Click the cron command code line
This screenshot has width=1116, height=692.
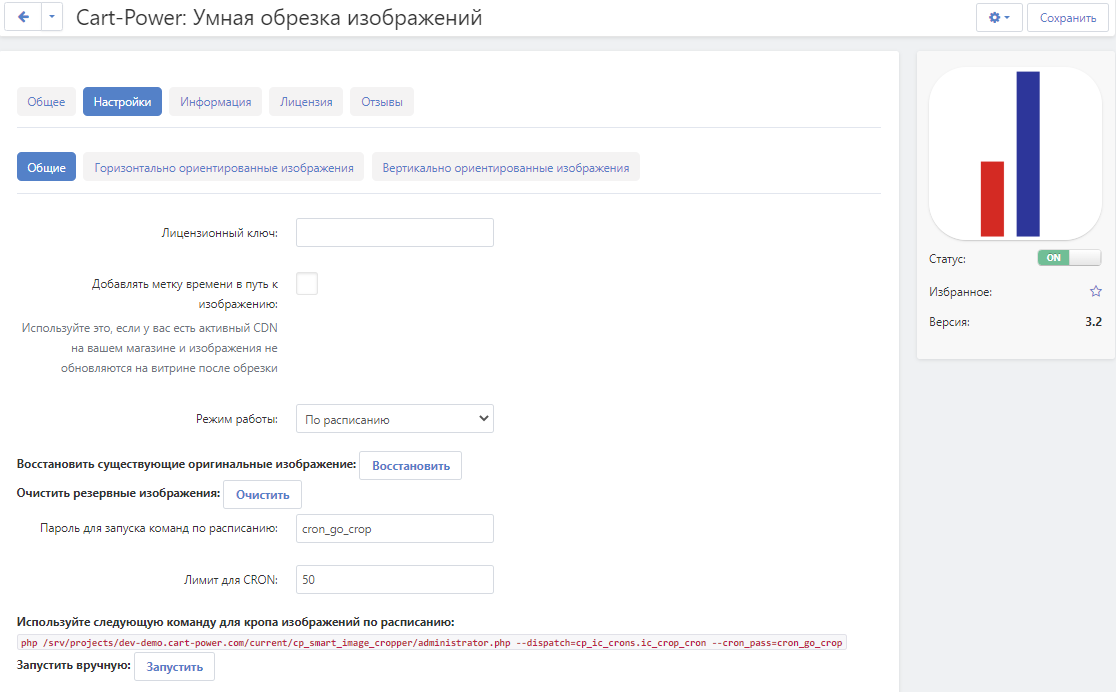pos(431,643)
